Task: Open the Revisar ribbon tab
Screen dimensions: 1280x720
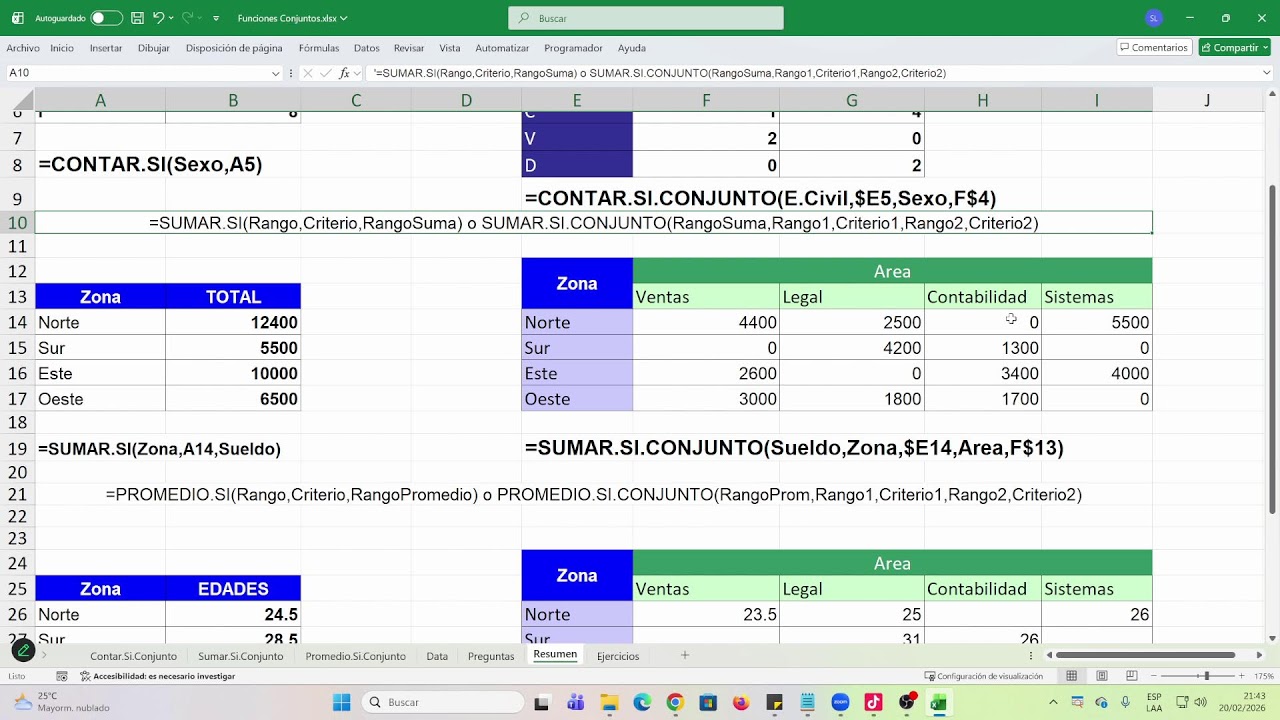Action: 409,48
